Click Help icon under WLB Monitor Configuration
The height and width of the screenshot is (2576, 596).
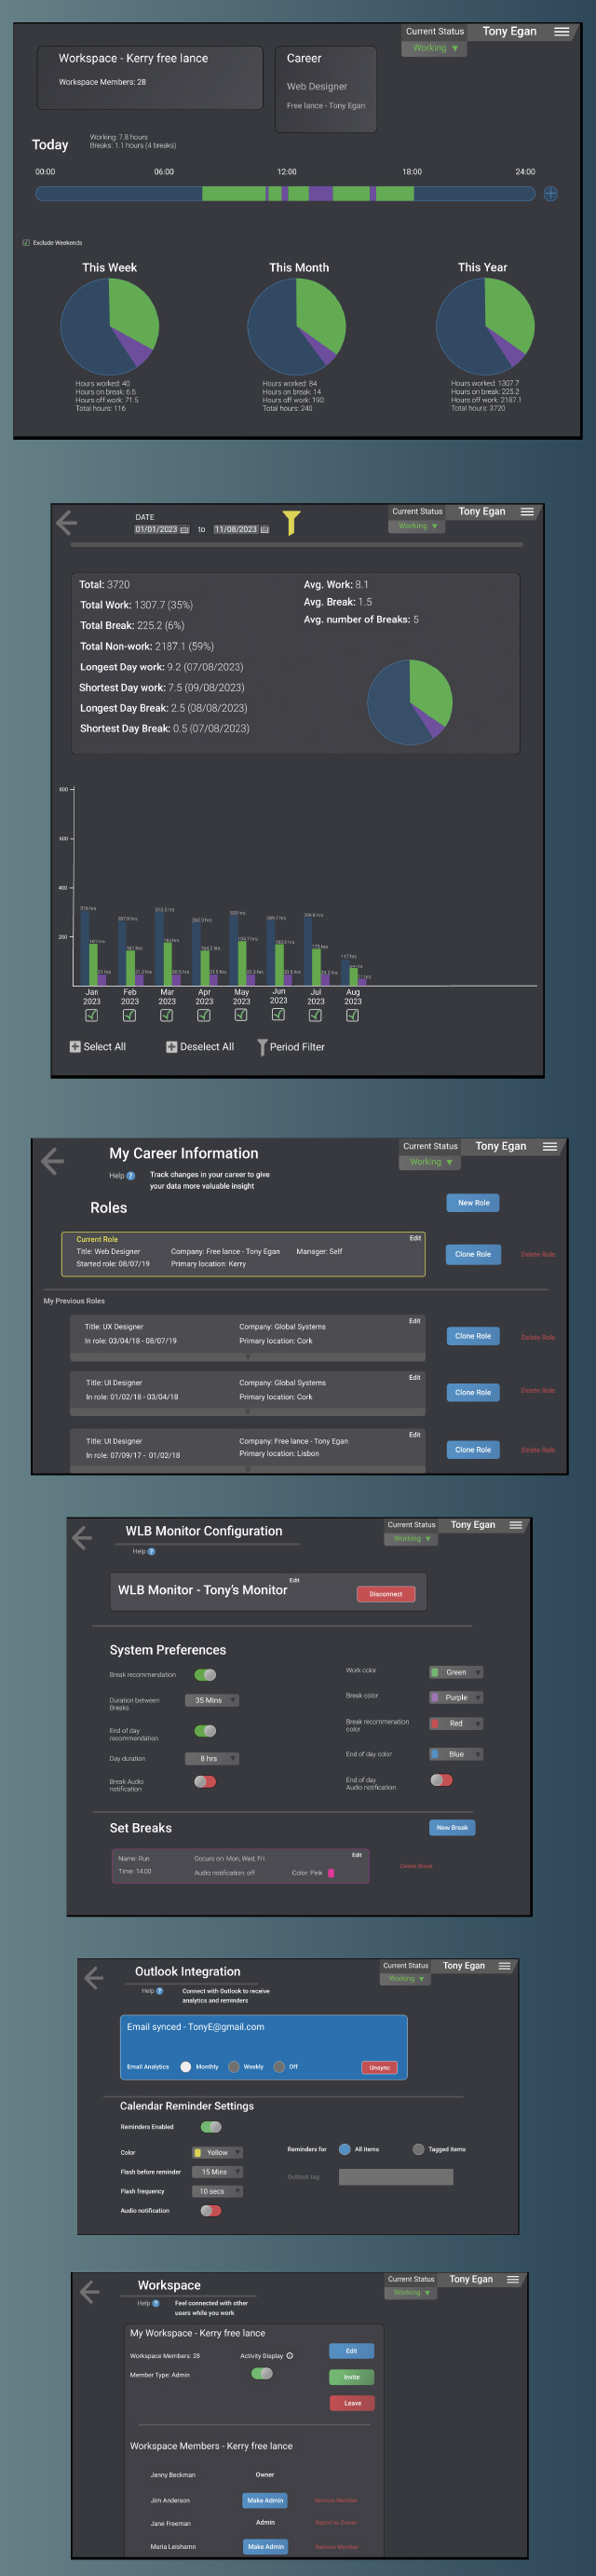click(151, 1552)
